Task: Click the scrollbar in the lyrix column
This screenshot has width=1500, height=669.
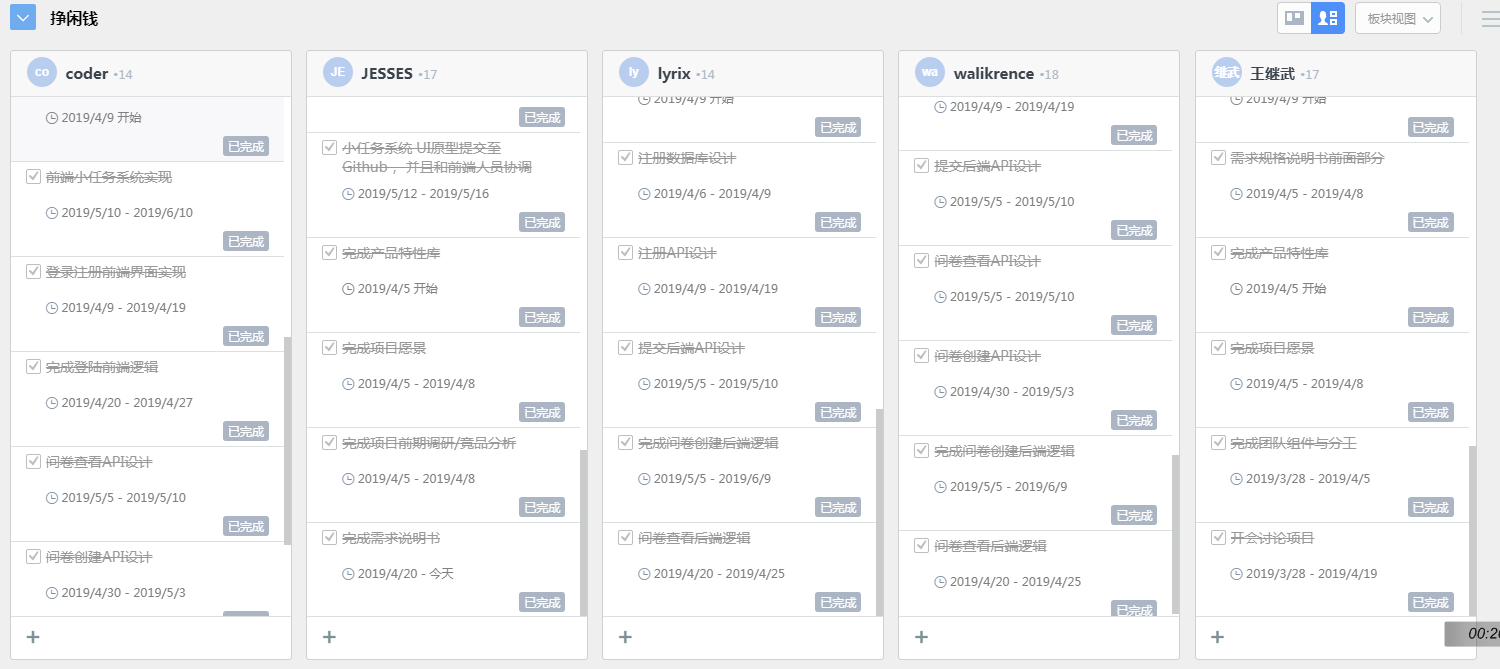Action: [879, 511]
